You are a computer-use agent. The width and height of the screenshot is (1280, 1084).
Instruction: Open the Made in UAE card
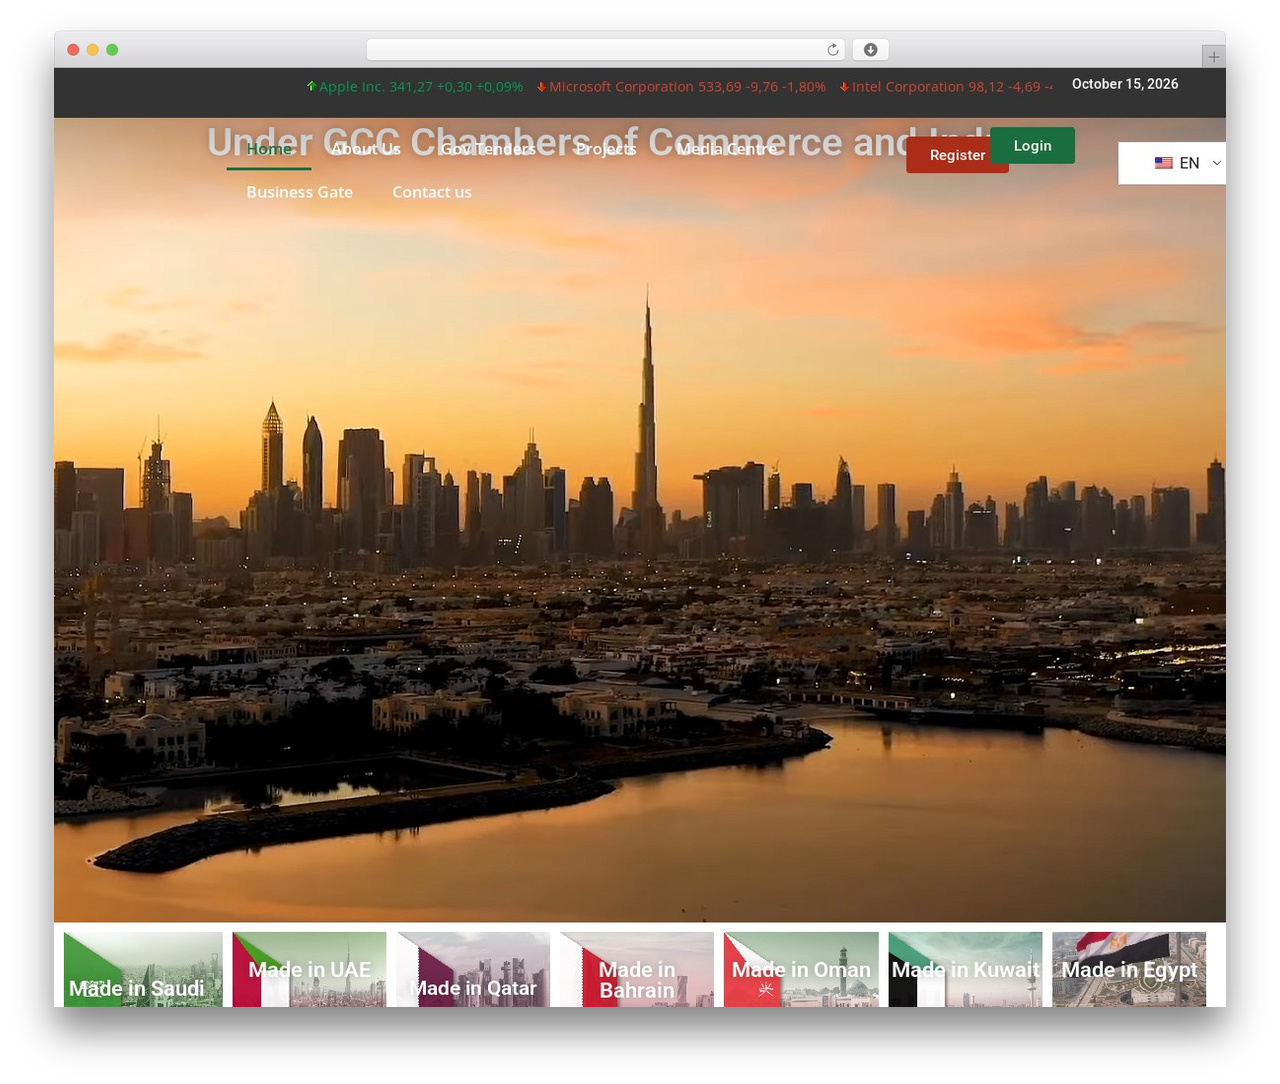309,969
